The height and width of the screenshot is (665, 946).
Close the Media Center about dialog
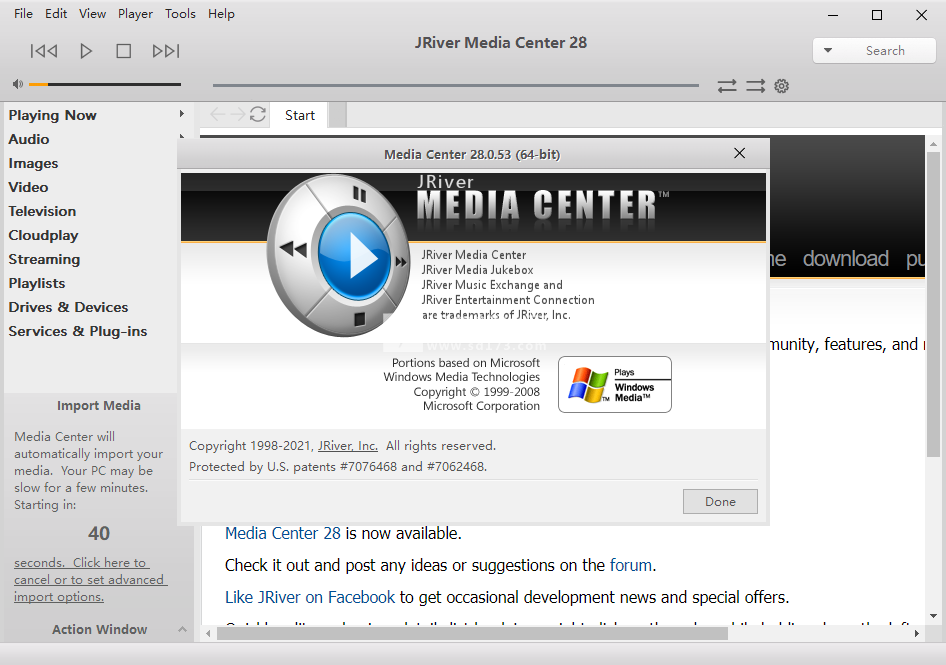(740, 153)
